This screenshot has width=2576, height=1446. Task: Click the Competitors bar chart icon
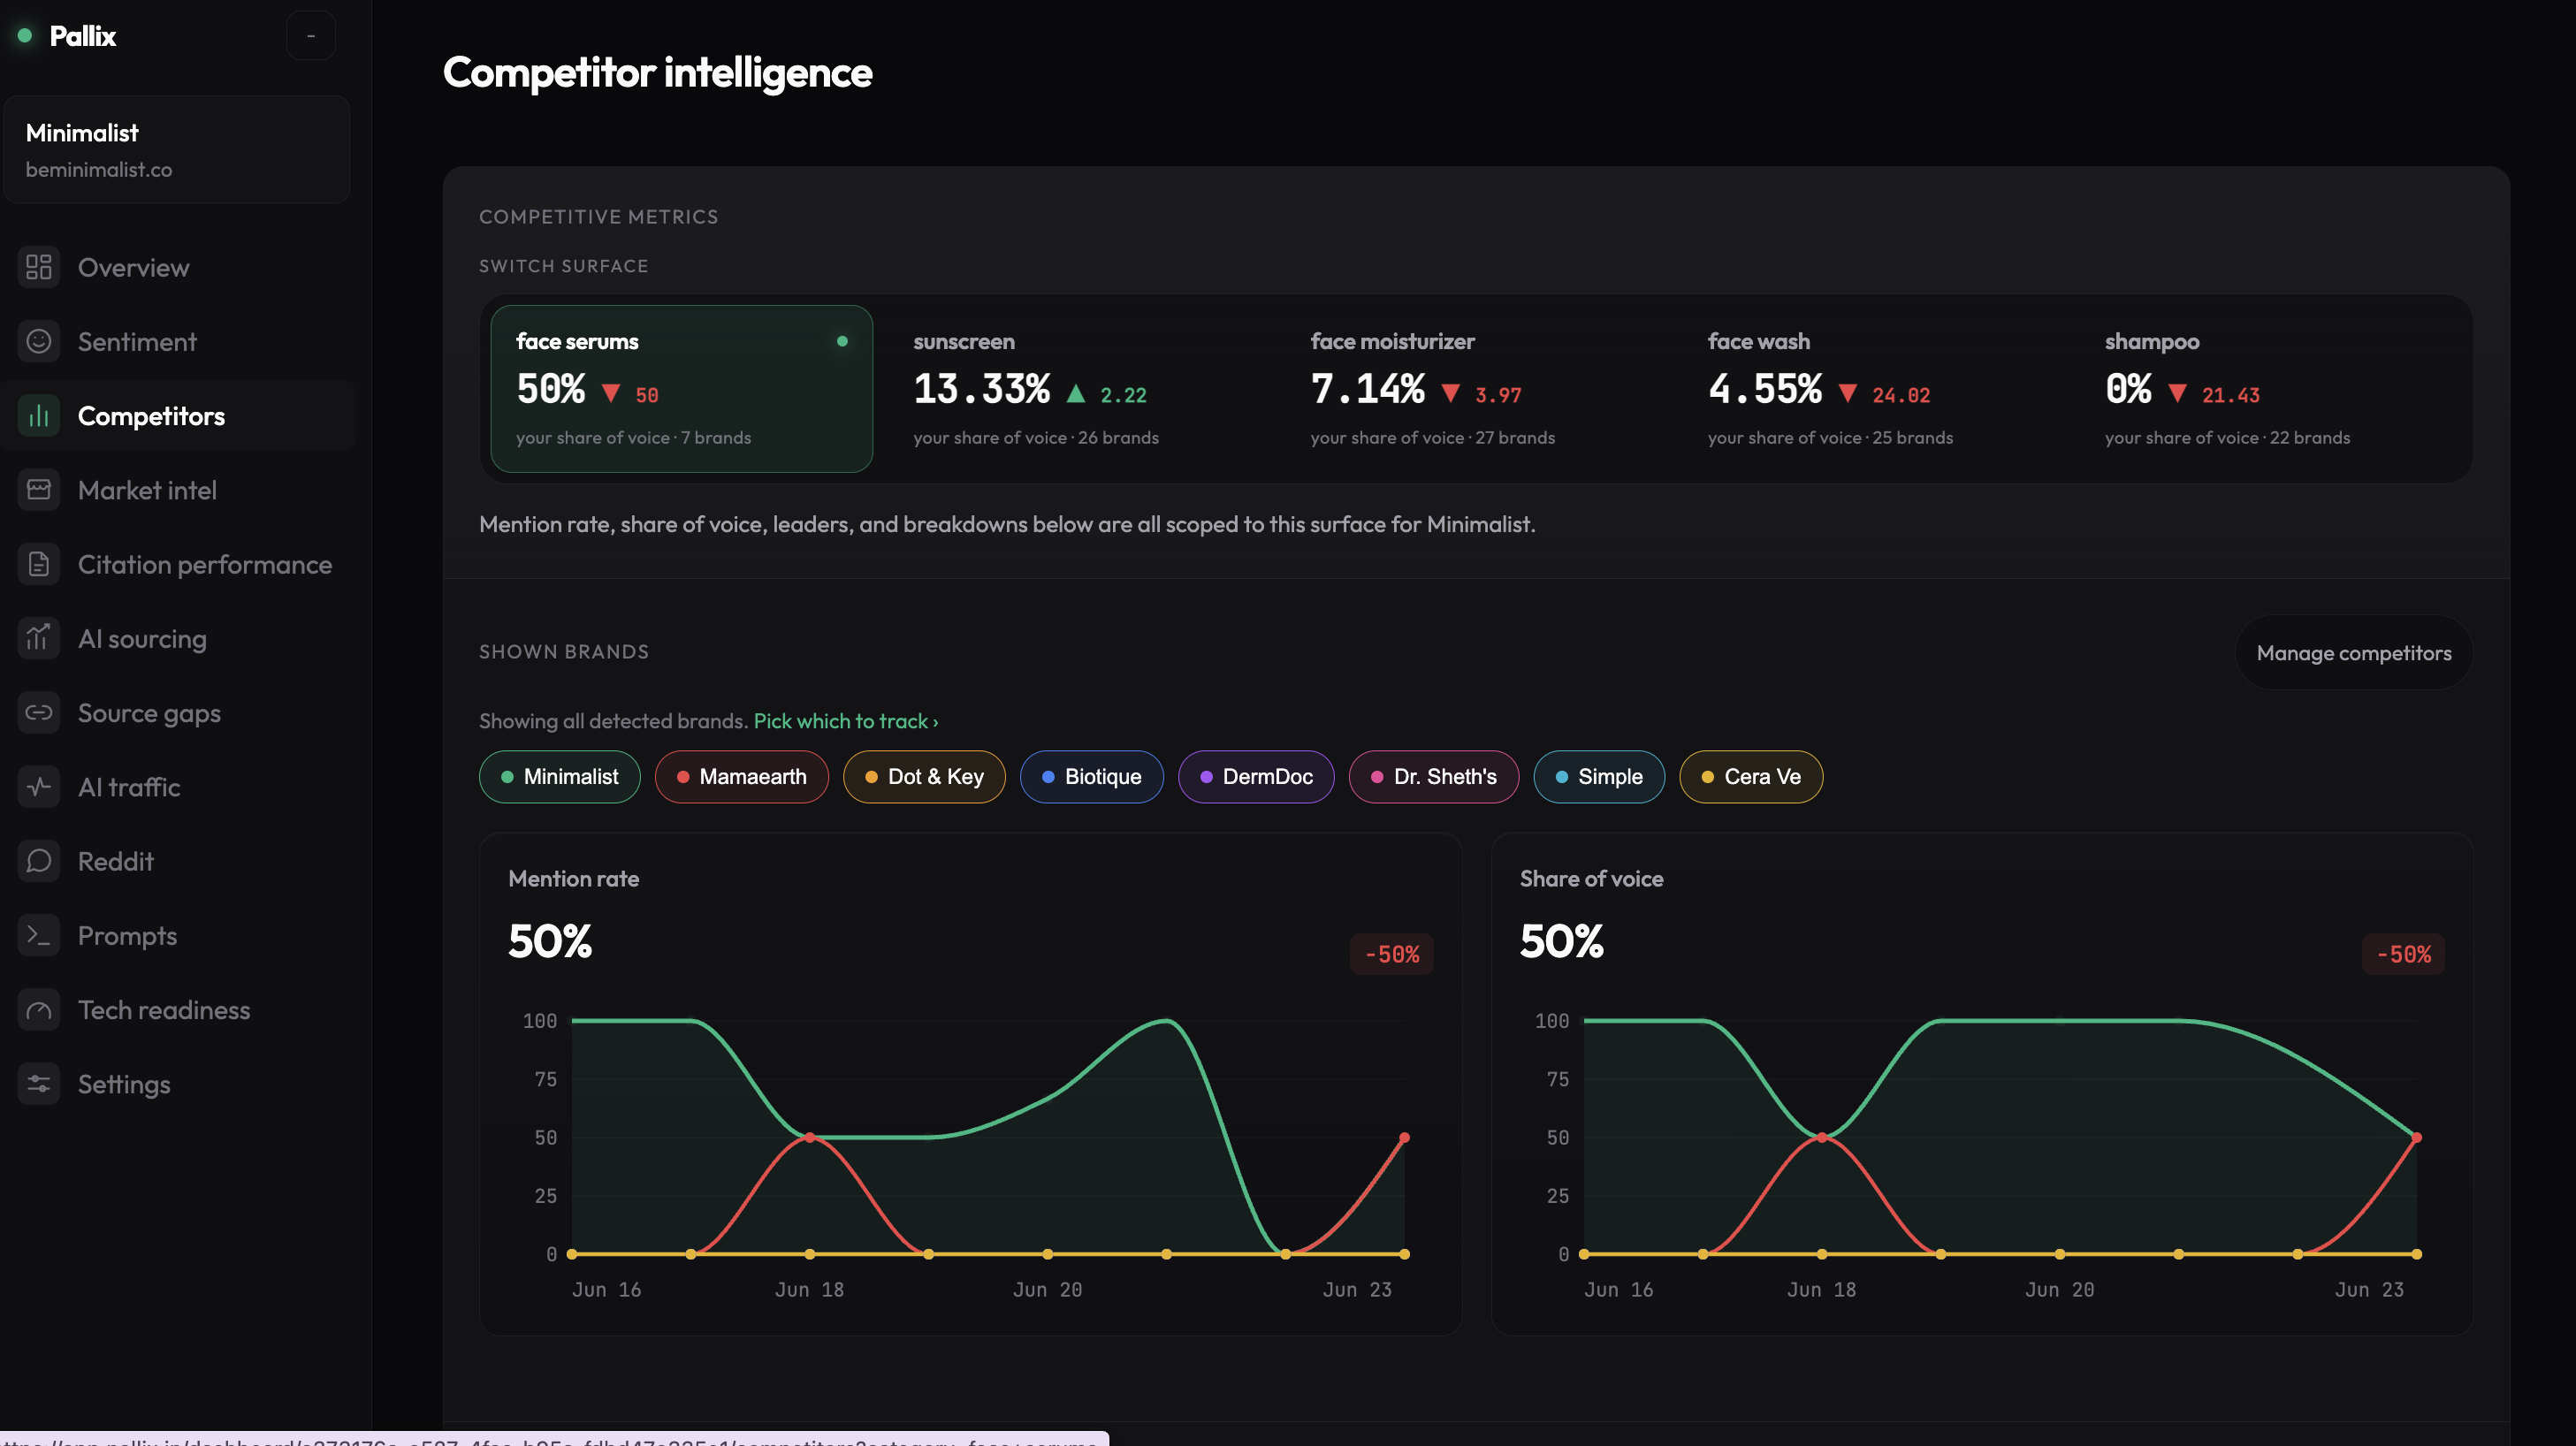point(39,415)
